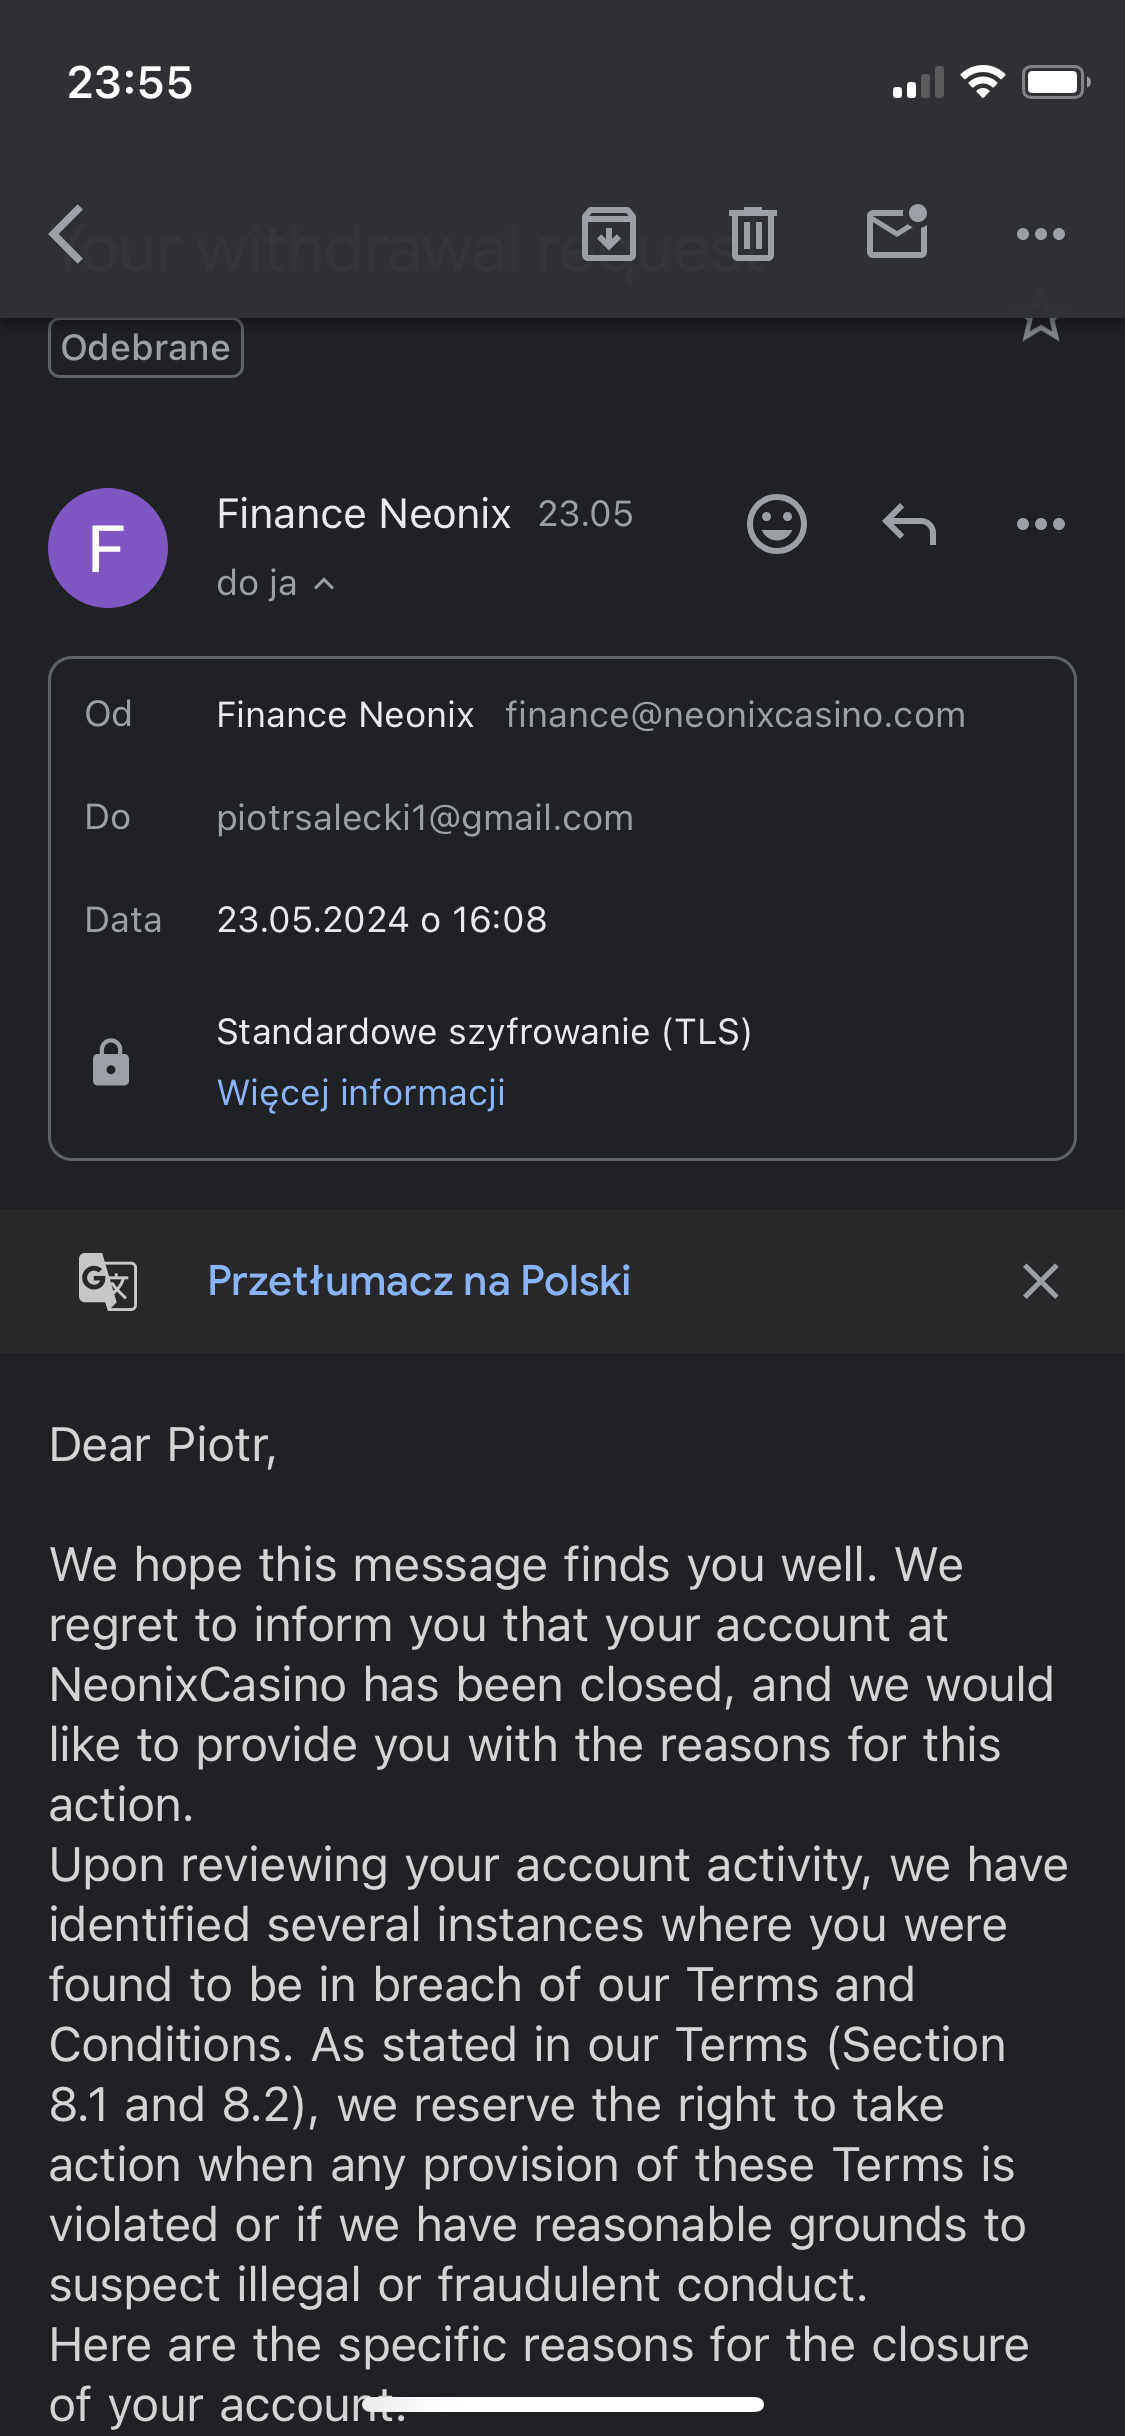Star this withdrawal request email
Image resolution: width=1125 pixels, height=2436 pixels.
click(x=1040, y=318)
